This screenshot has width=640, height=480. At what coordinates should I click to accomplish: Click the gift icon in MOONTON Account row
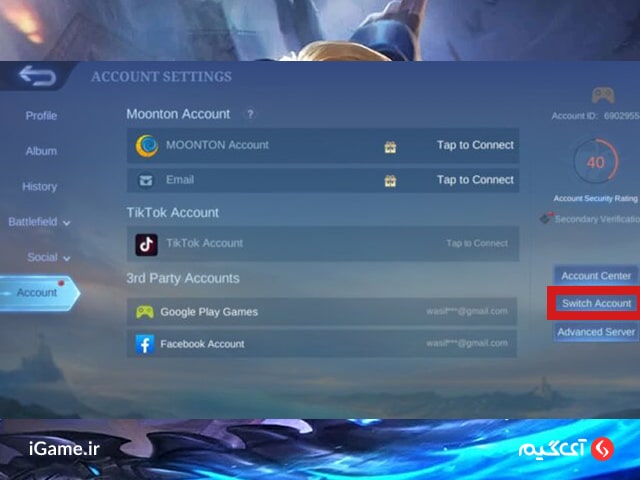click(x=390, y=147)
